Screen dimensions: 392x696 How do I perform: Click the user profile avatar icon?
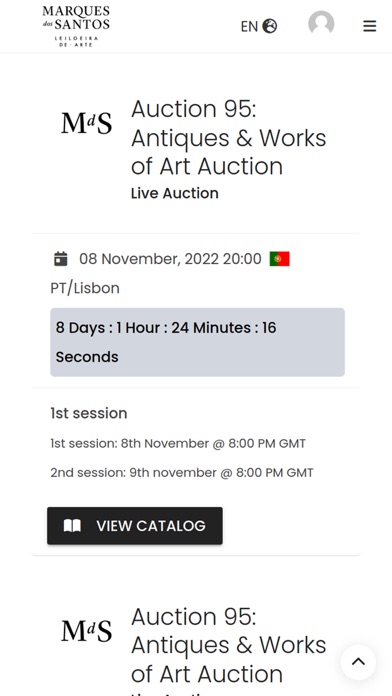pyautogui.click(x=321, y=24)
